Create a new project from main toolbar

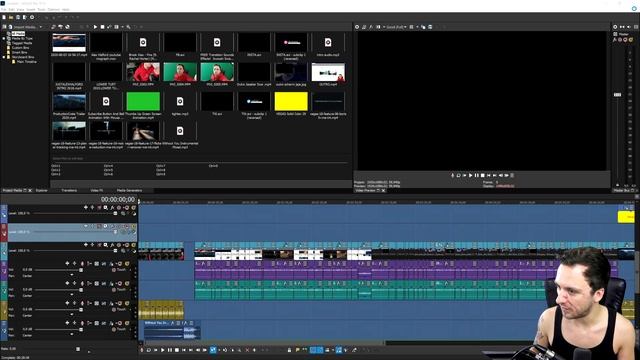tap(4, 17)
